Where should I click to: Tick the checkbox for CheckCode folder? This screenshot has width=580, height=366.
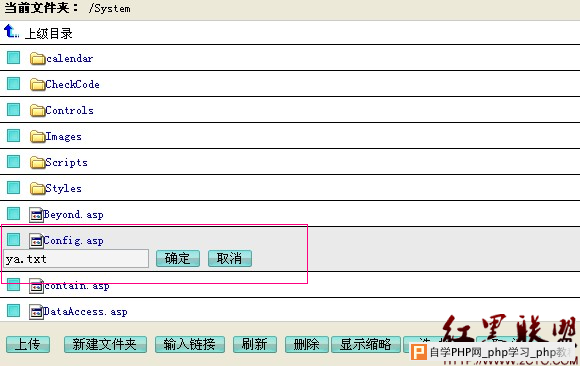tap(14, 83)
